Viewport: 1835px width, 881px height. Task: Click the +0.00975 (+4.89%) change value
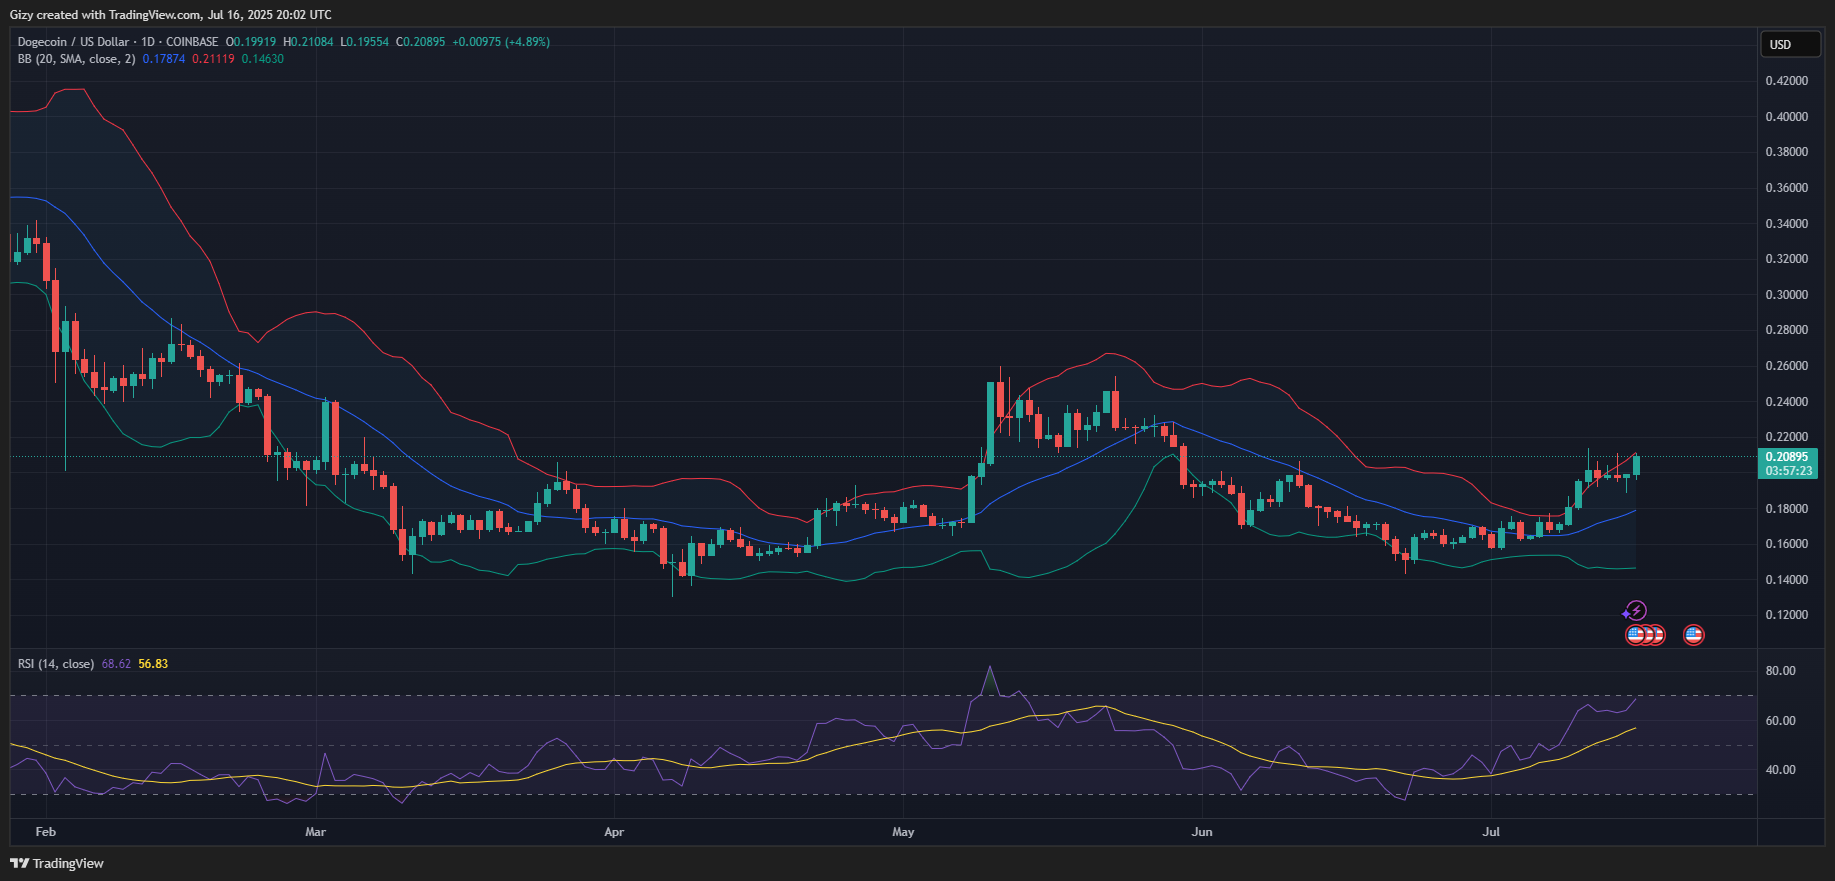click(501, 42)
